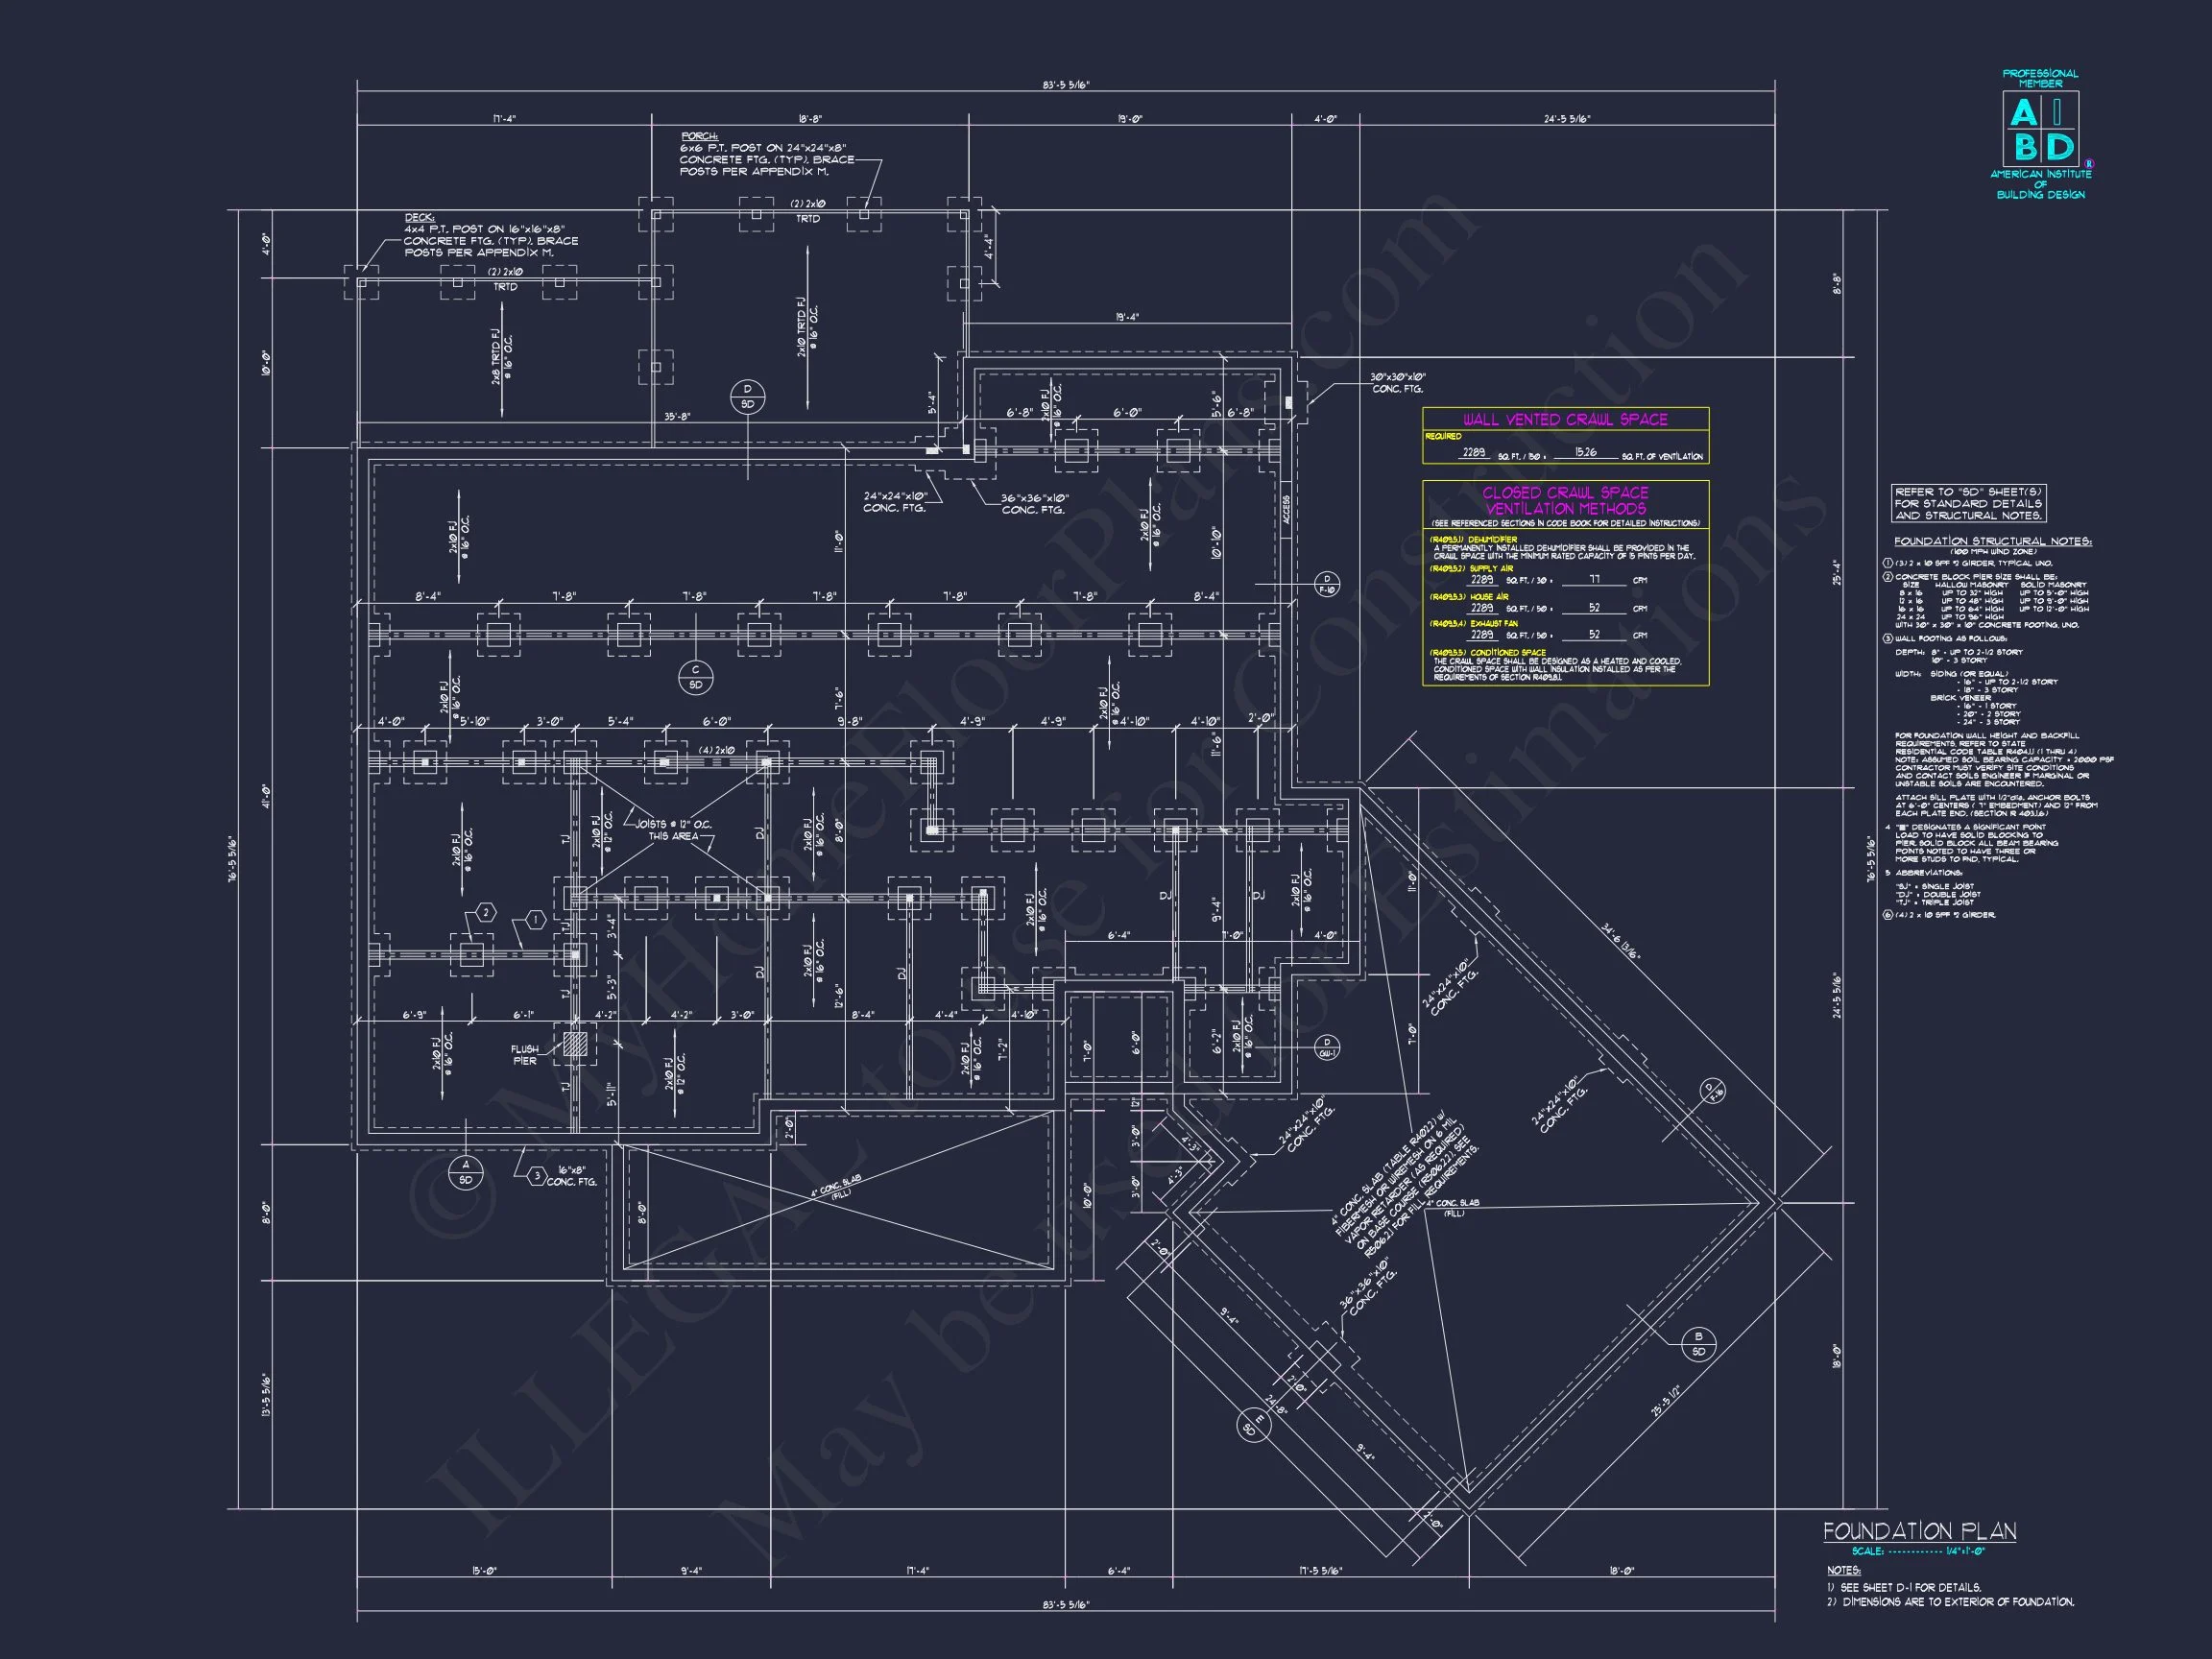
Task: Click the hatched flush pier square
Action: coord(574,1045)
